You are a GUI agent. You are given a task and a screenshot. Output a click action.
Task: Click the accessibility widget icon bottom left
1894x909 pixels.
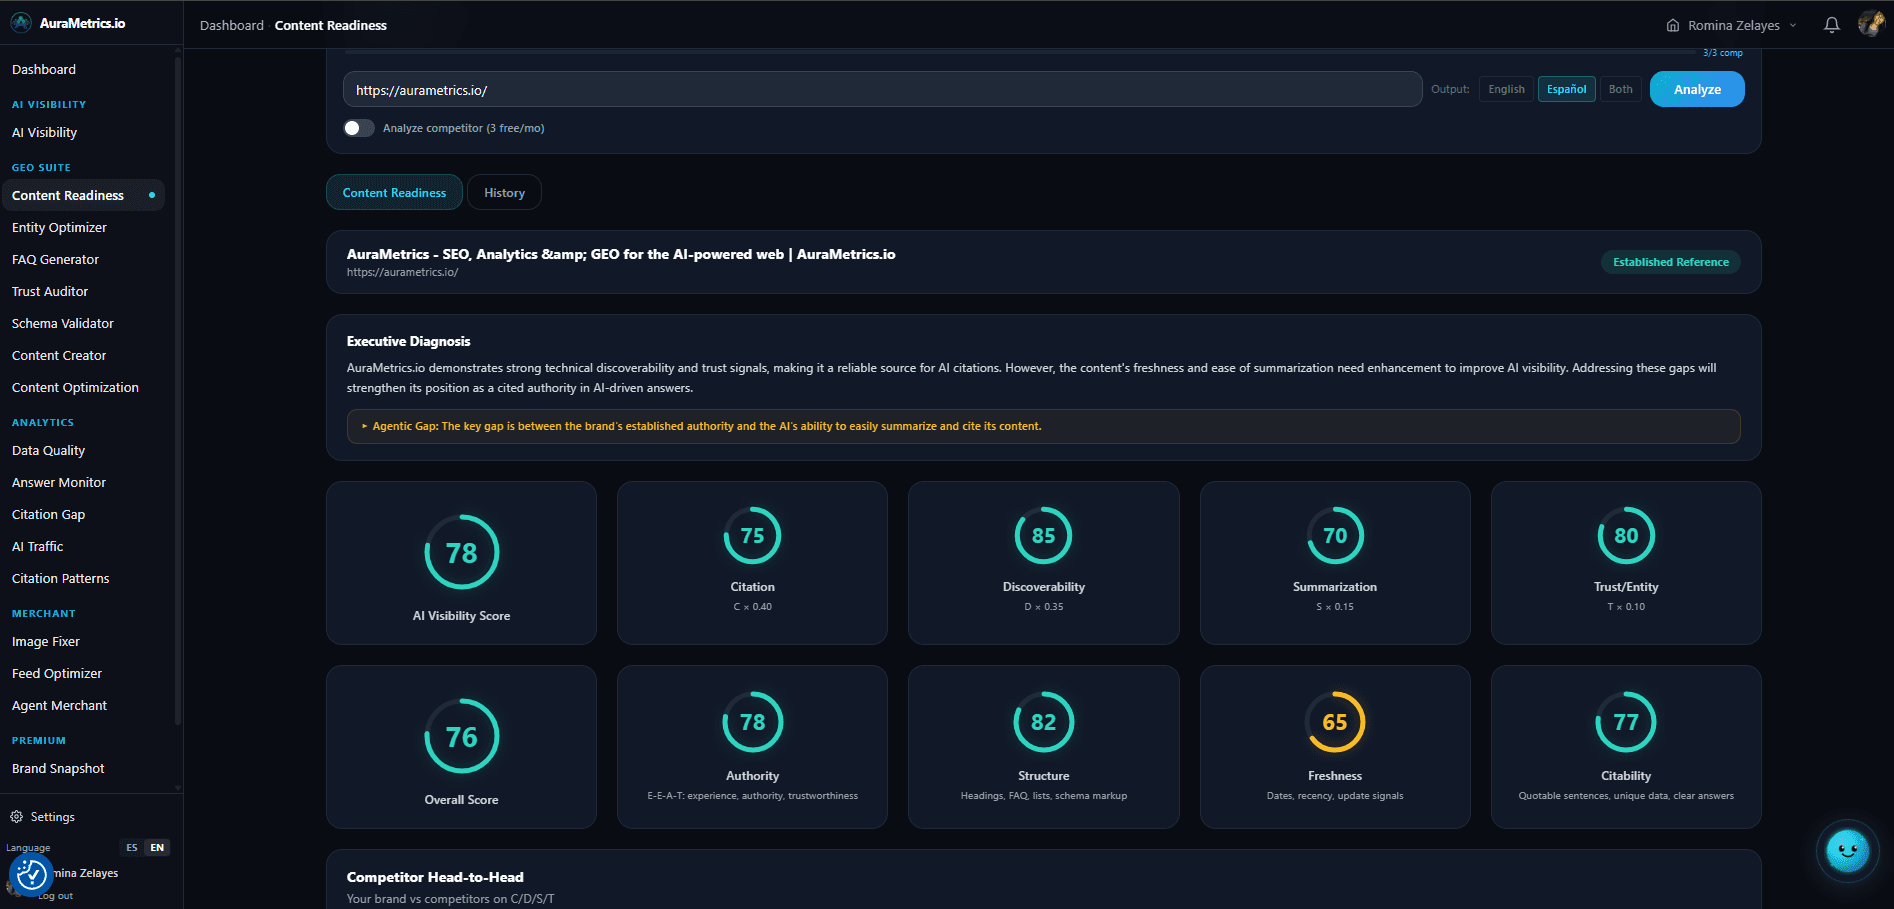[x=31, y=875]
